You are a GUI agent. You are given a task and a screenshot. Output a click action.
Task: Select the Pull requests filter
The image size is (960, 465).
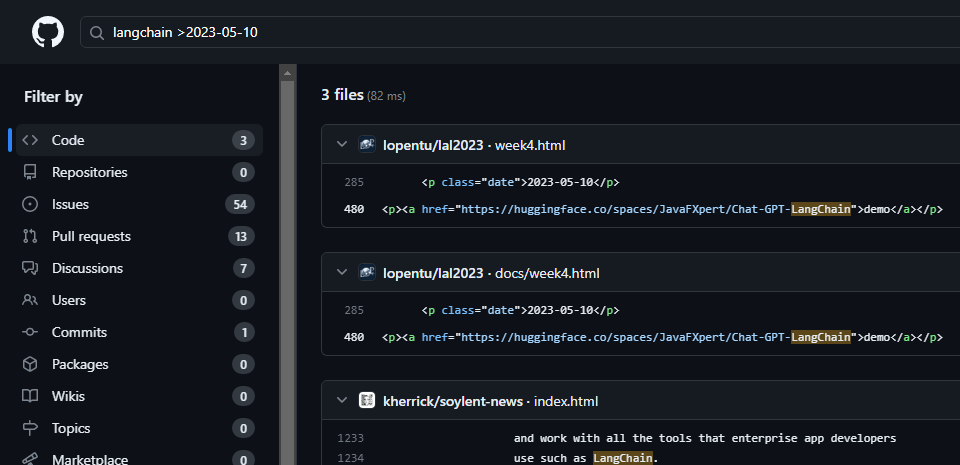(140, 236)
